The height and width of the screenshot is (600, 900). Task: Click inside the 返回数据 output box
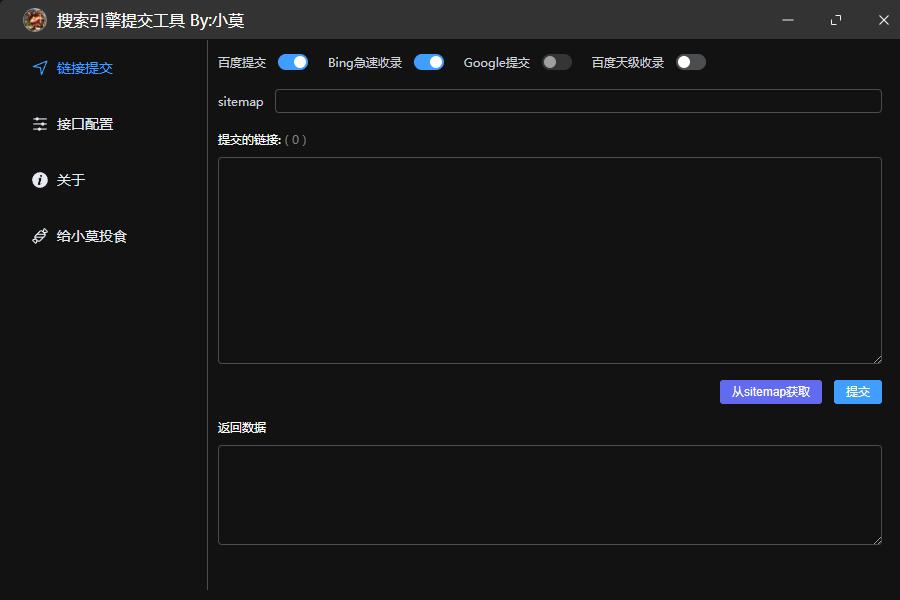click(x=549, y=495)
